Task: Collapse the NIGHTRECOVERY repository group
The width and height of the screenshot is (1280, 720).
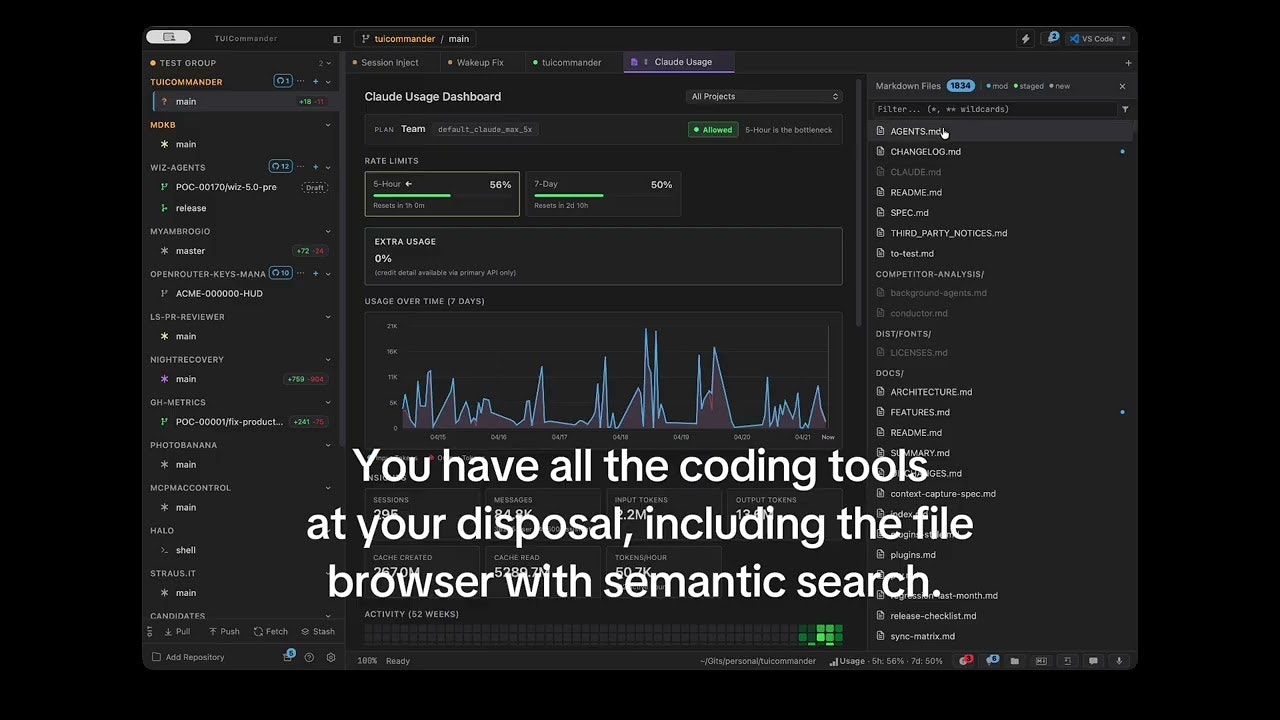Action: click(x=328, y=359)
